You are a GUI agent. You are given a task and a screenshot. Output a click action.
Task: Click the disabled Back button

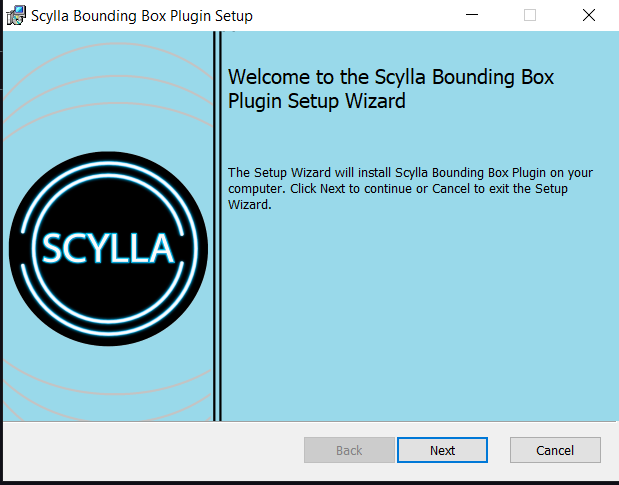point(349,450)
